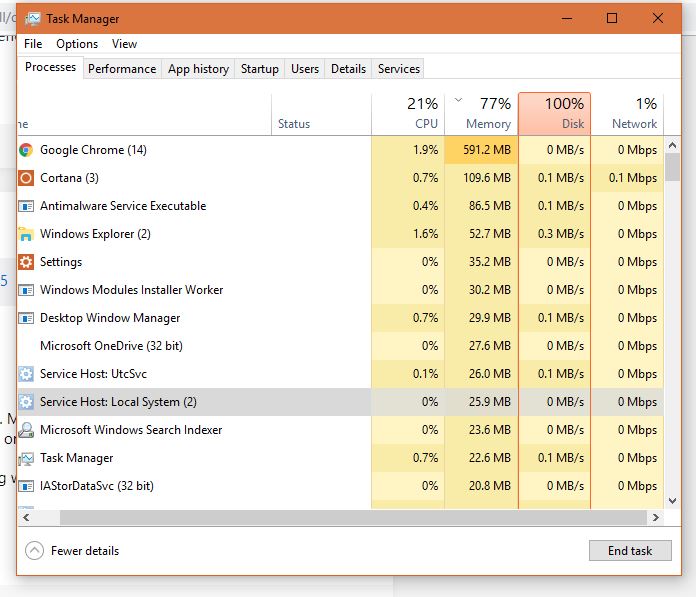The height and width of the screenshot is (597, 696).
Task: Click the horizontal scrollbar right arrow
Action: click(x=655, y=518)
